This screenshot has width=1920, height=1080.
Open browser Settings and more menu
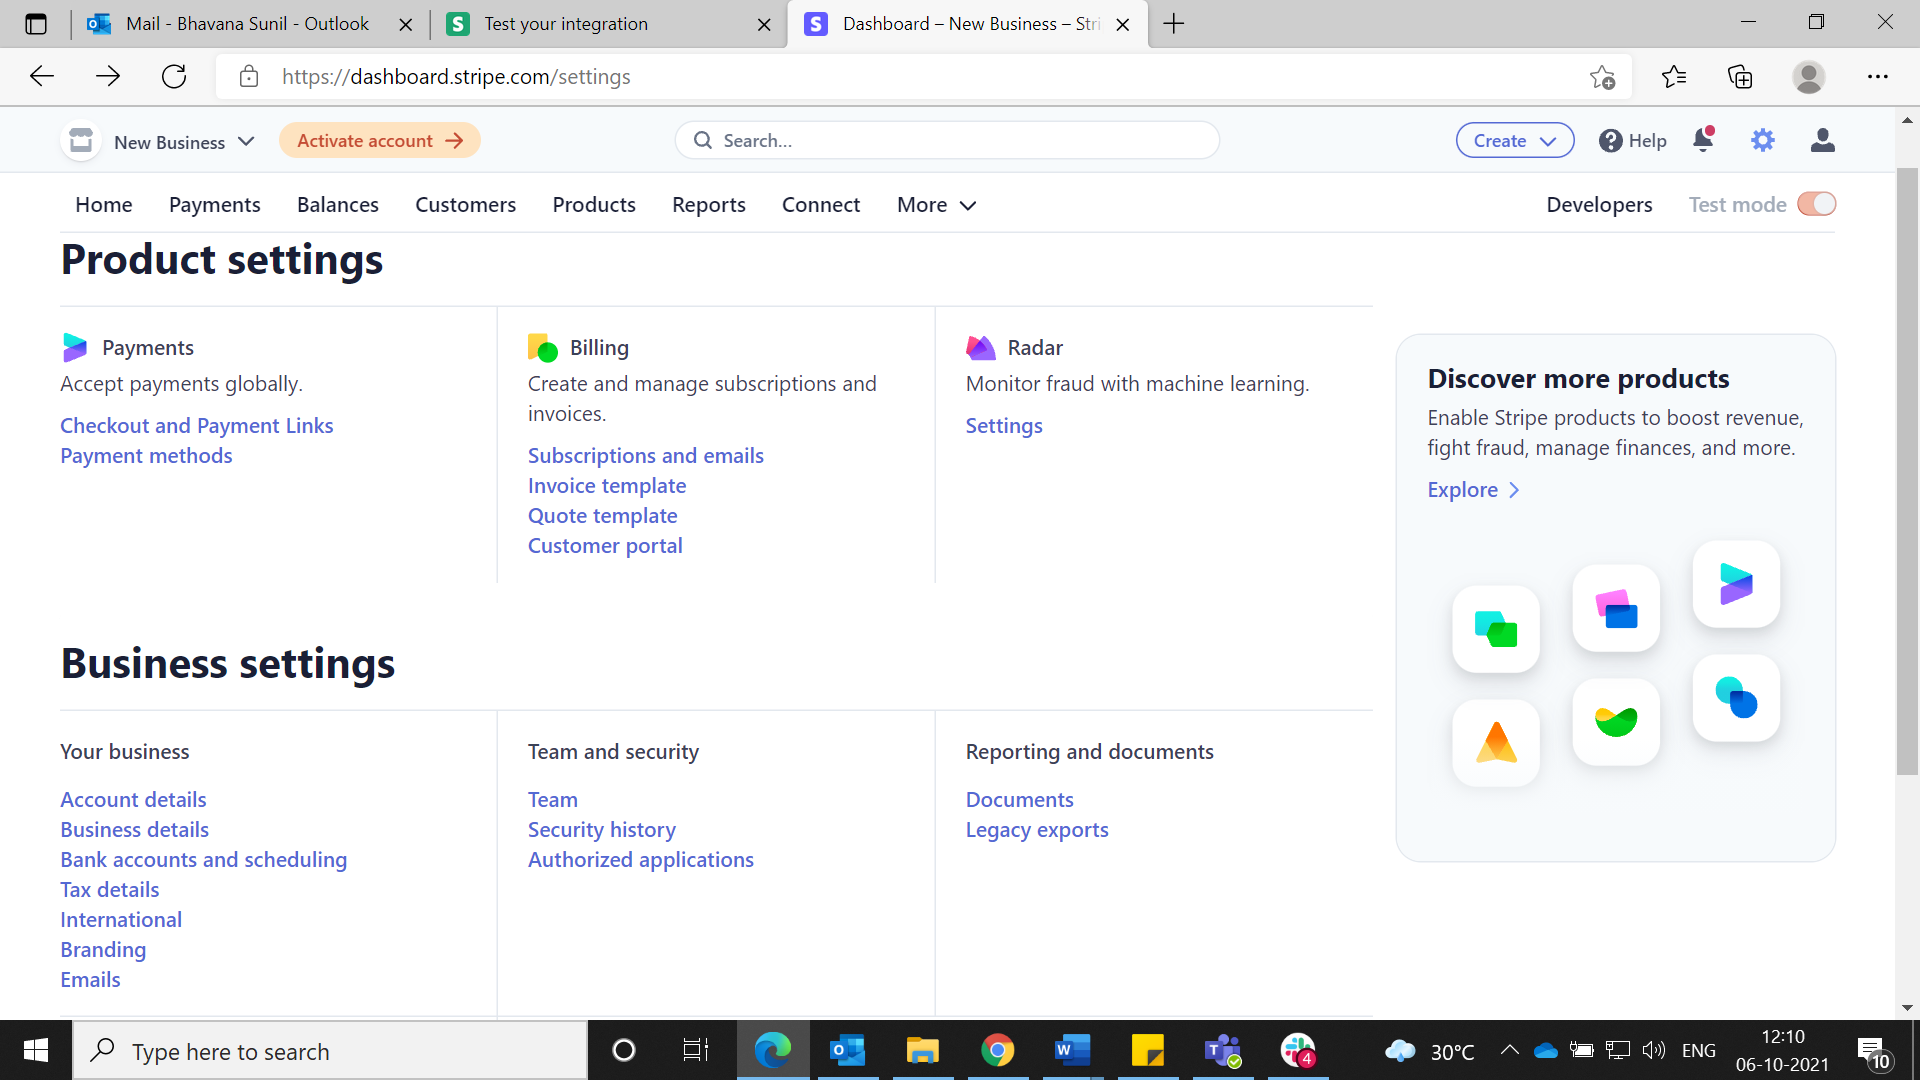pos(1878,76)
